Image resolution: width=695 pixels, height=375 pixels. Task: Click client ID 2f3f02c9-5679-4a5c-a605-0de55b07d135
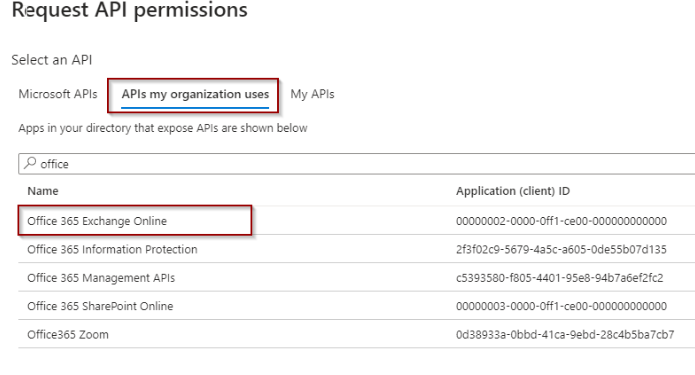click(x=561, y=249)
